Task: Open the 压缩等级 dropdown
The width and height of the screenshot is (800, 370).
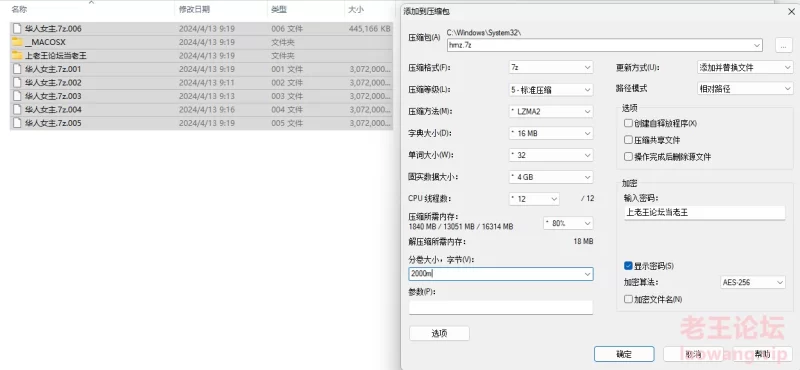Action: click(551, 90)
